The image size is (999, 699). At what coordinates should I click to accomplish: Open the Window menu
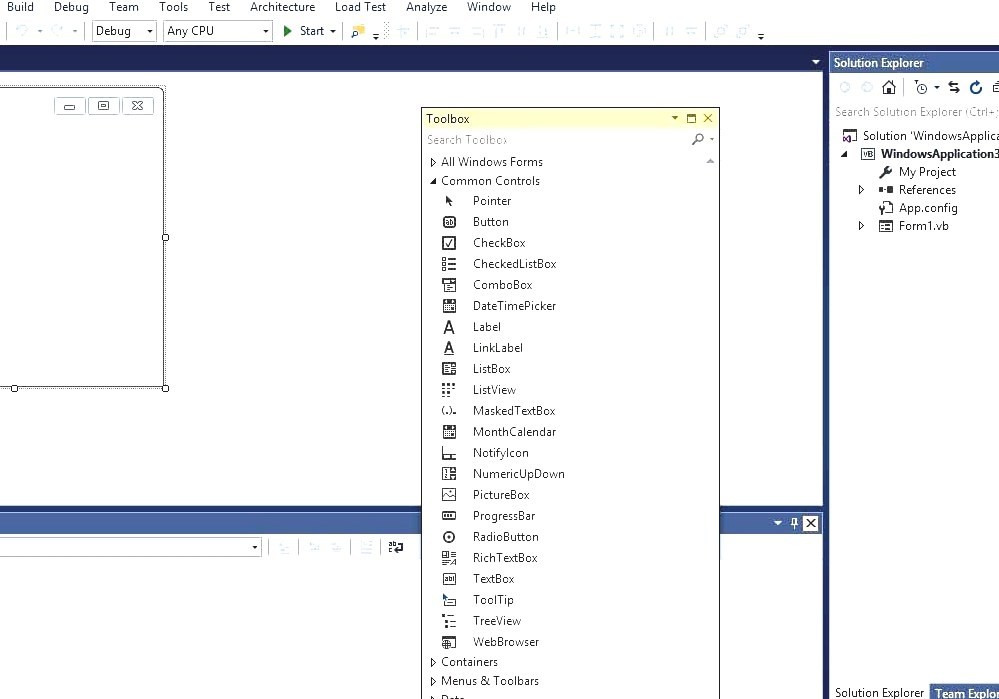(489, 7)
